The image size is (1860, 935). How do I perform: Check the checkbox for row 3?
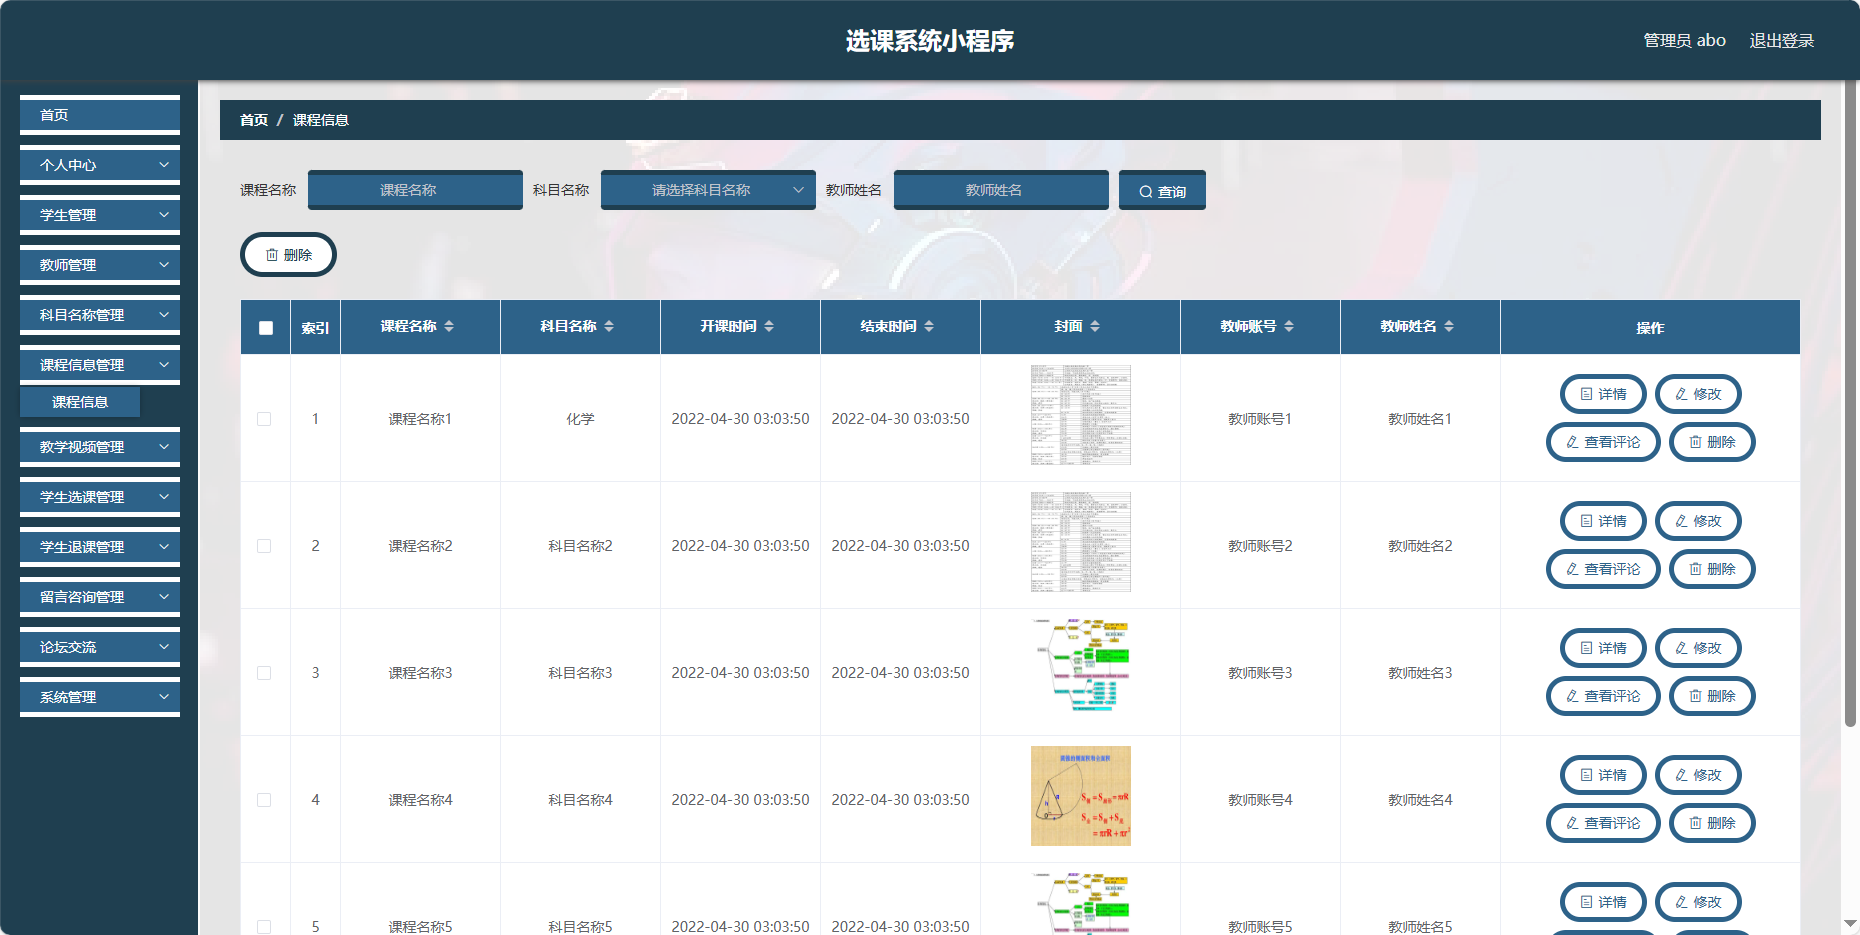[x=264, y=673]
